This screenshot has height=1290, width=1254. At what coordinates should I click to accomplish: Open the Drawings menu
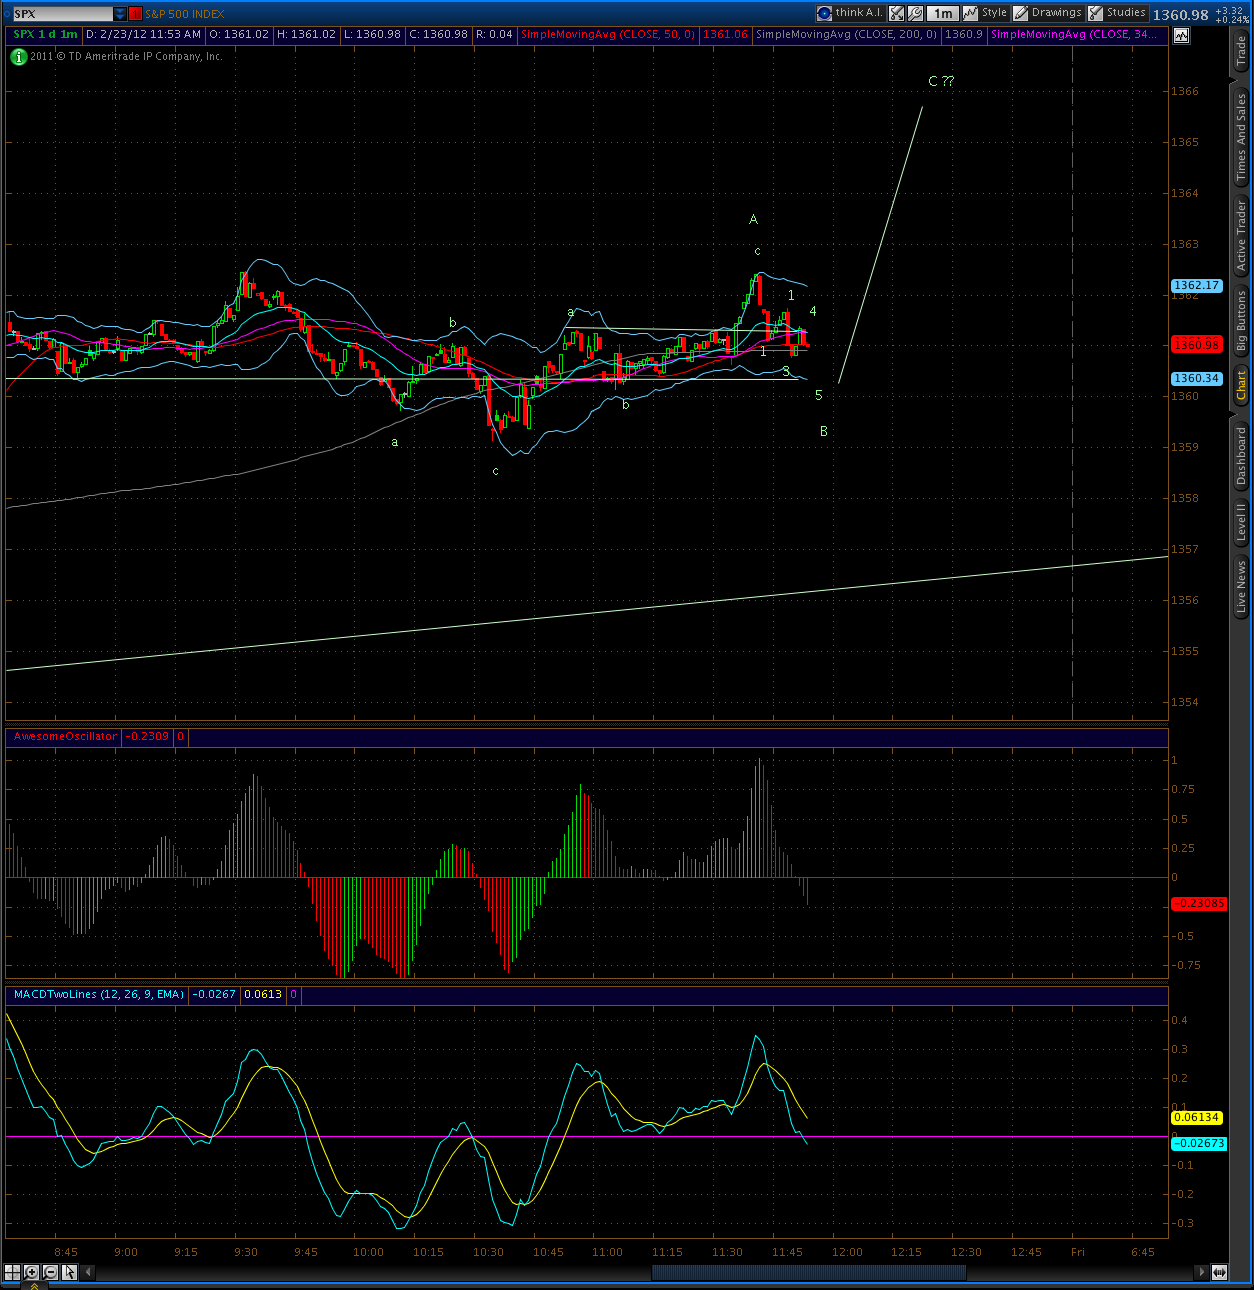point(1048,13)
